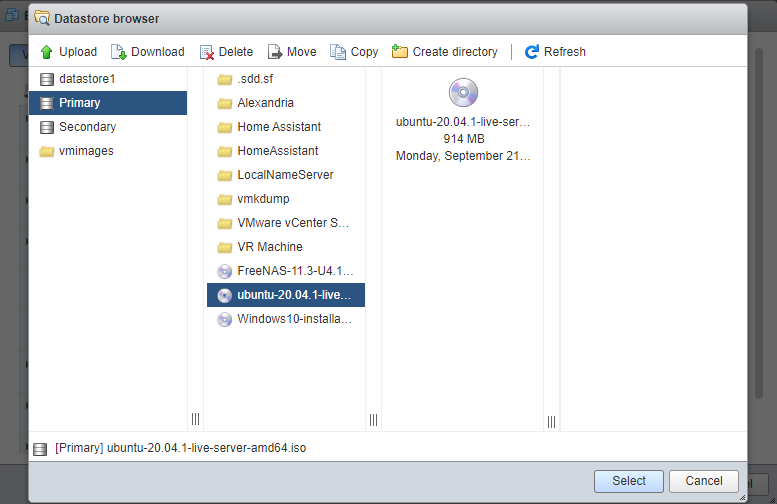Screen dimensions: 777x504
Task: Open the Alexandria folder
Action: pos(286,103)
